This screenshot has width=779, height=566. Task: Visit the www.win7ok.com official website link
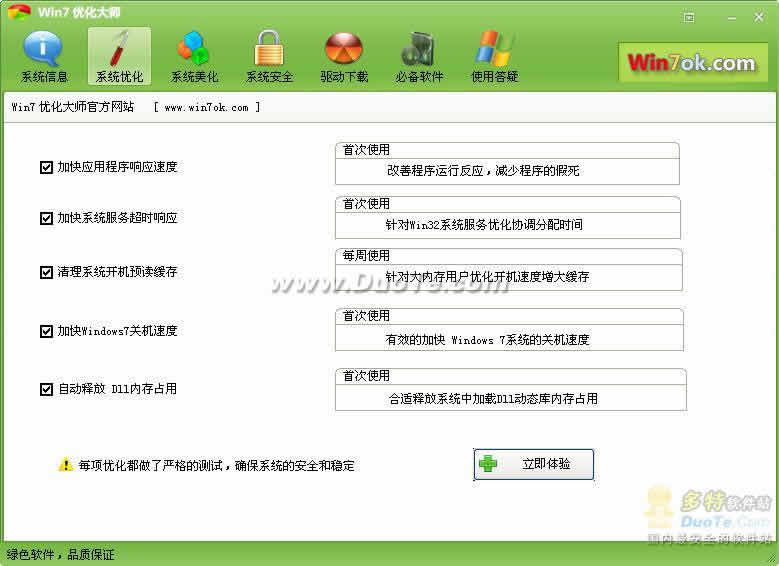click(x=206, y=107)
